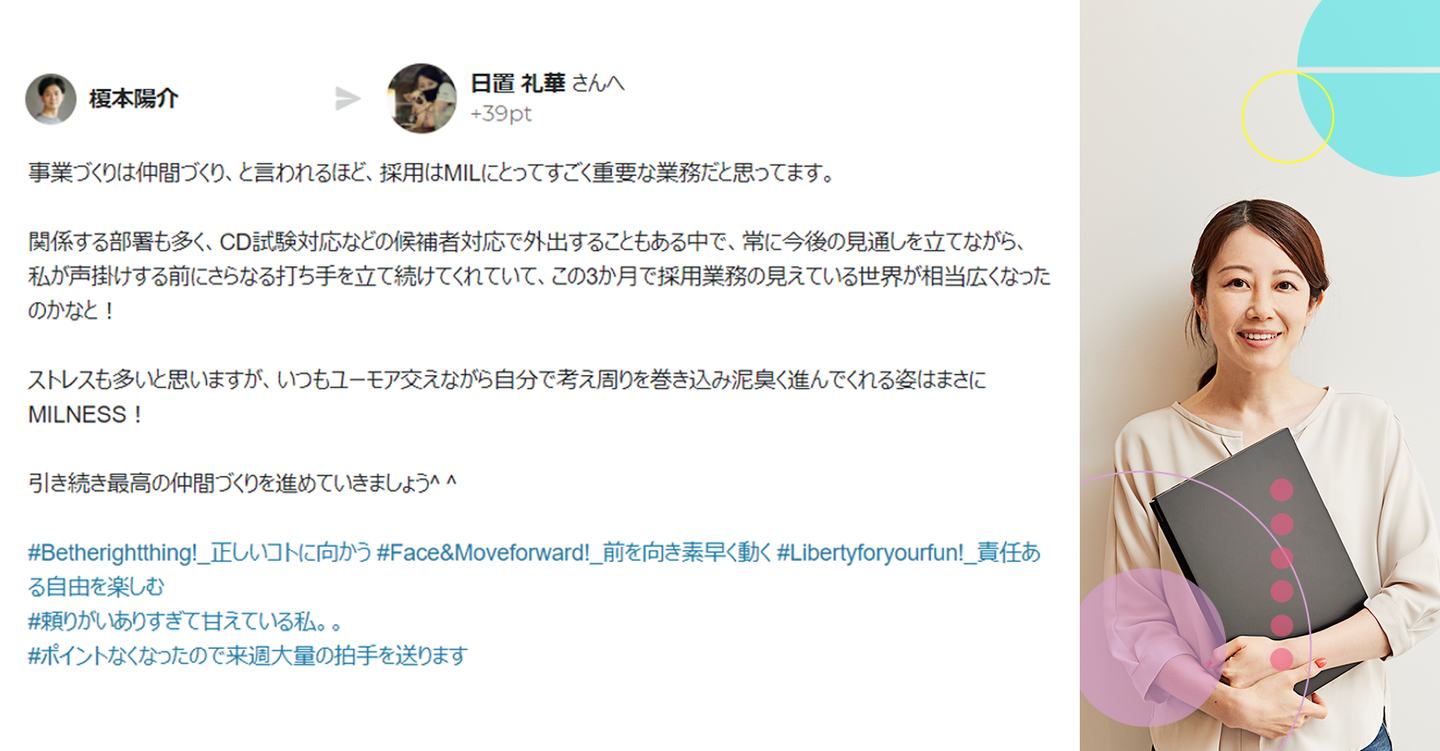Click the first message line about 事業づくり

point(431,173)
